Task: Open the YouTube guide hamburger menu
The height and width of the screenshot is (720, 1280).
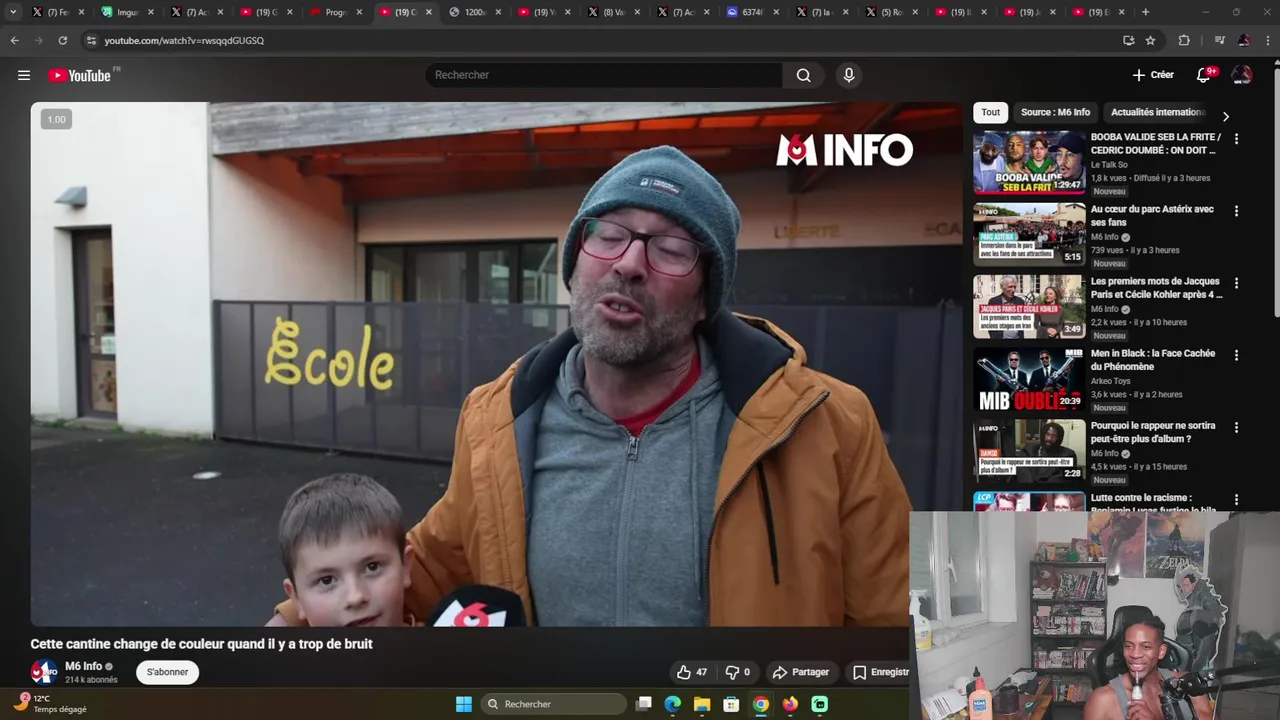Action: (24, 75)
